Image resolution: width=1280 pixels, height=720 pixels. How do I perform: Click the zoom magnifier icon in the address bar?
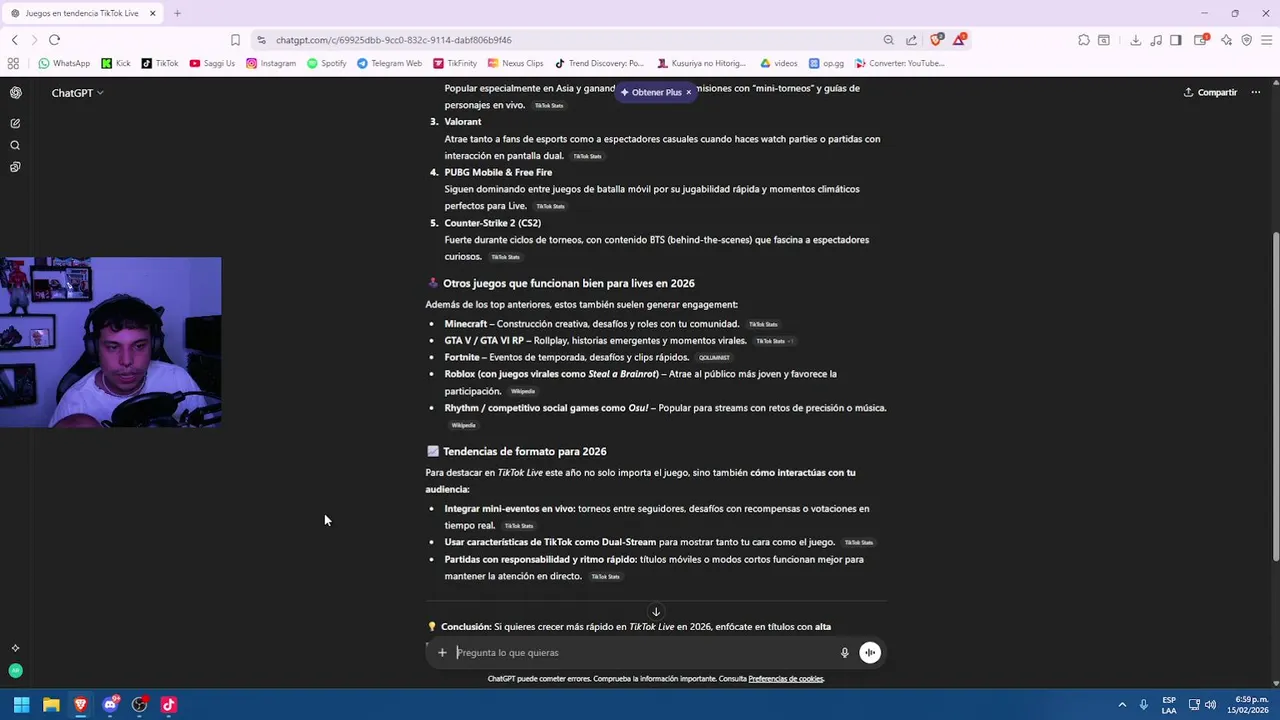(x=888, y=40)
